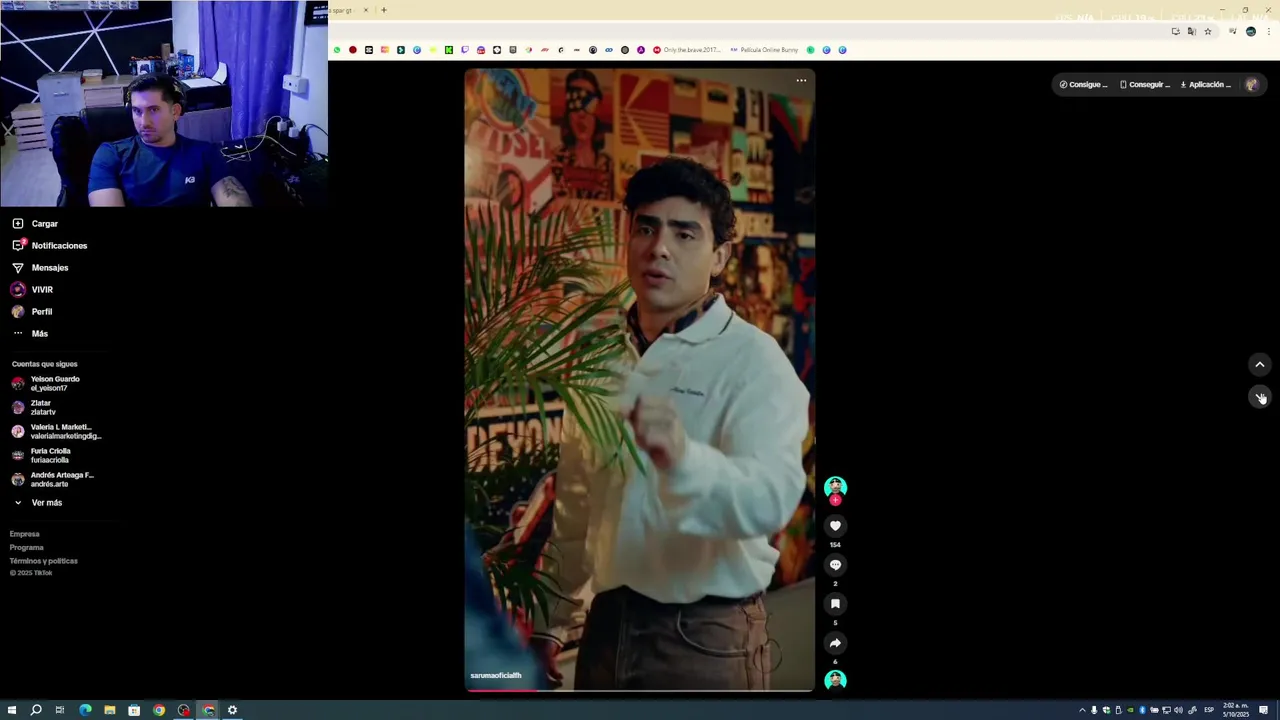
Task: Open a new browser tab with plus
Action: 384,10
